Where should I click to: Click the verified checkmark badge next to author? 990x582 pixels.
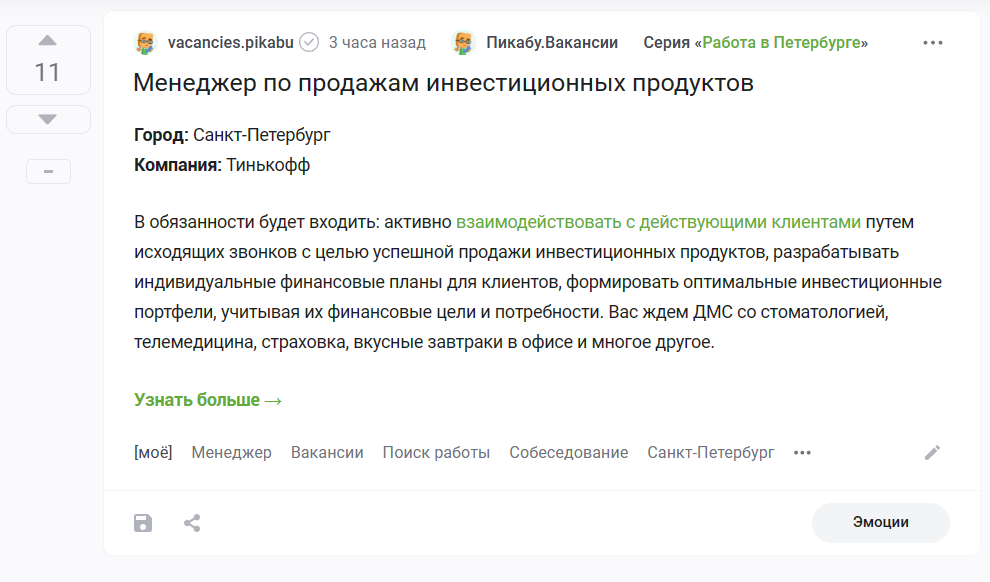(309, 42)
